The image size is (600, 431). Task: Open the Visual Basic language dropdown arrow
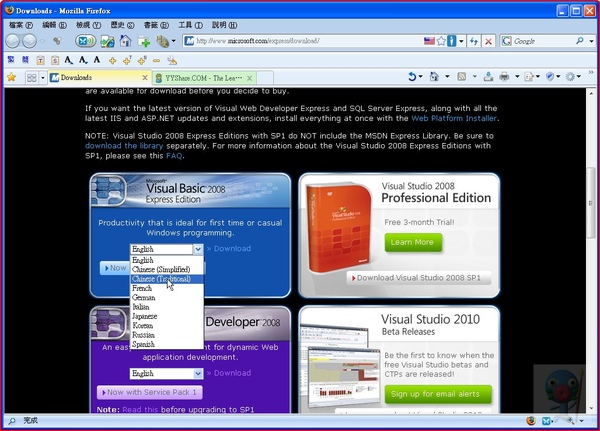(198, 249)
